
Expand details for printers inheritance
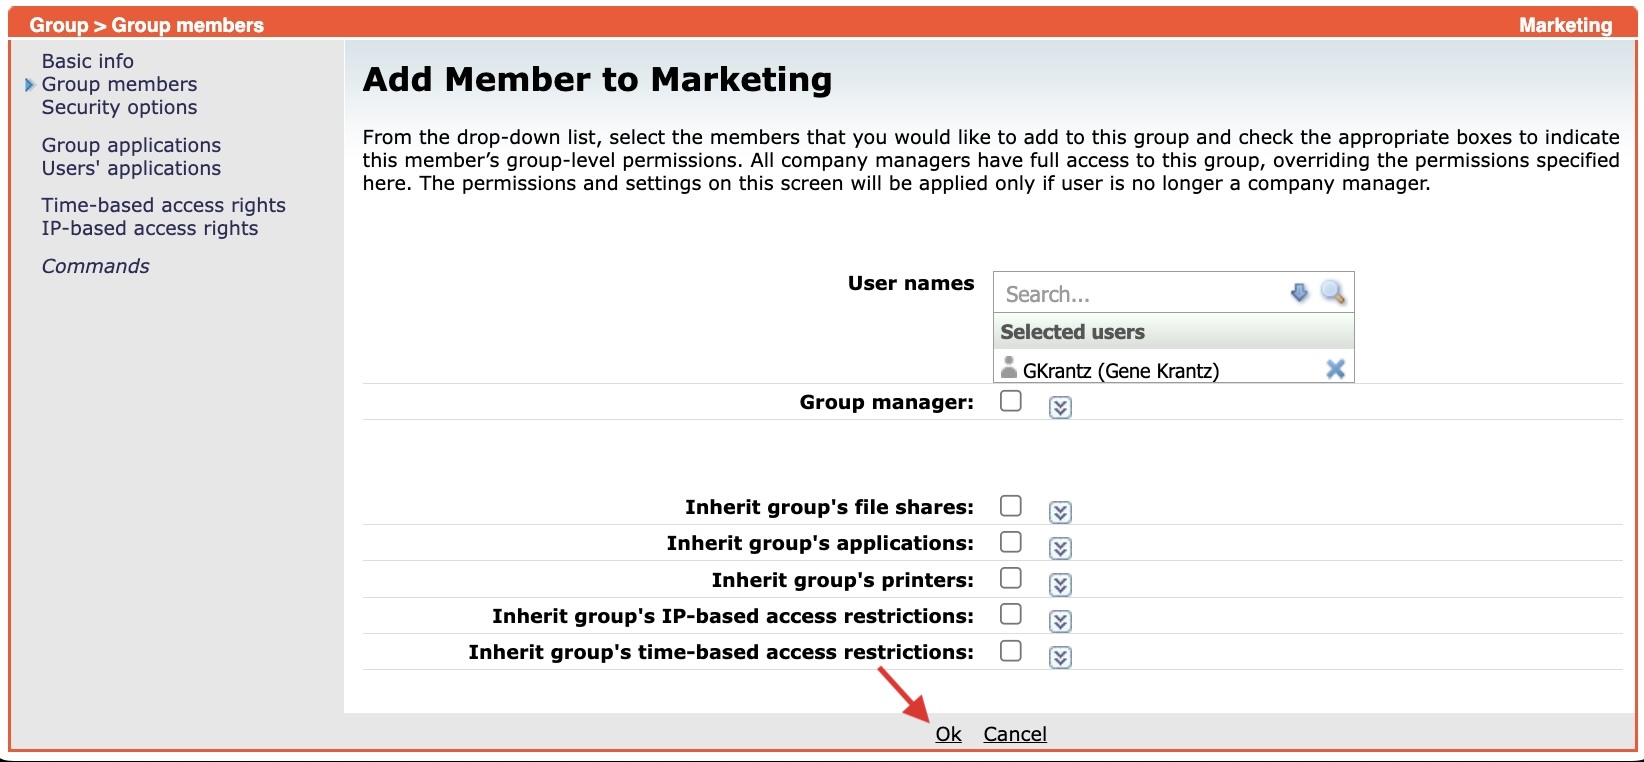pyautogui.click(x=1060, y=584)
